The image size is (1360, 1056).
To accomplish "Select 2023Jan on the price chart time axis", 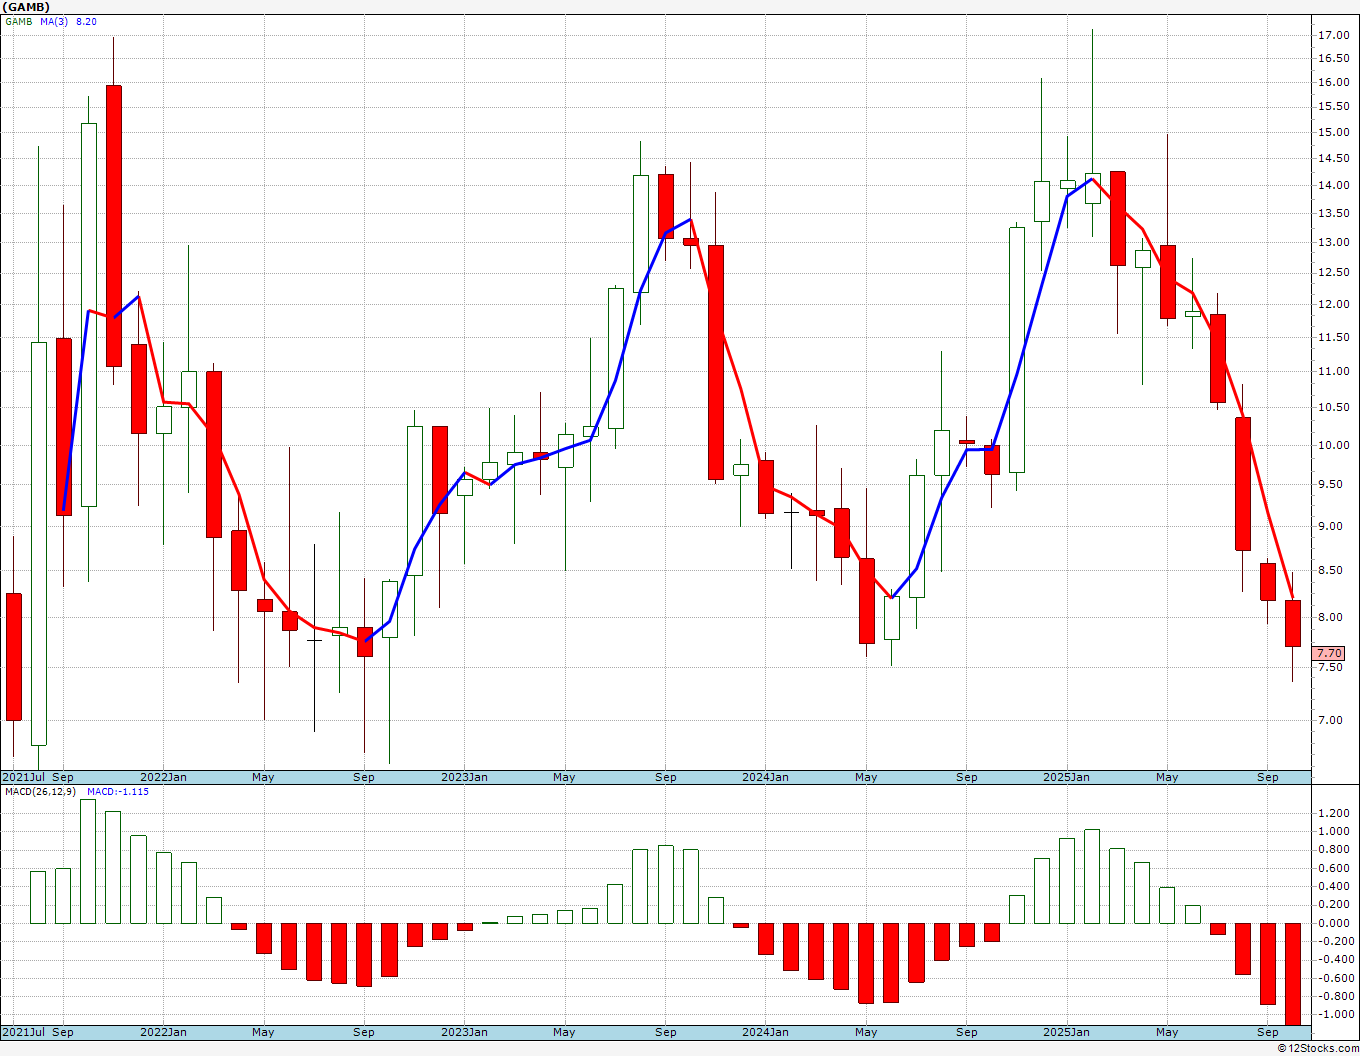I will (464, 777).
